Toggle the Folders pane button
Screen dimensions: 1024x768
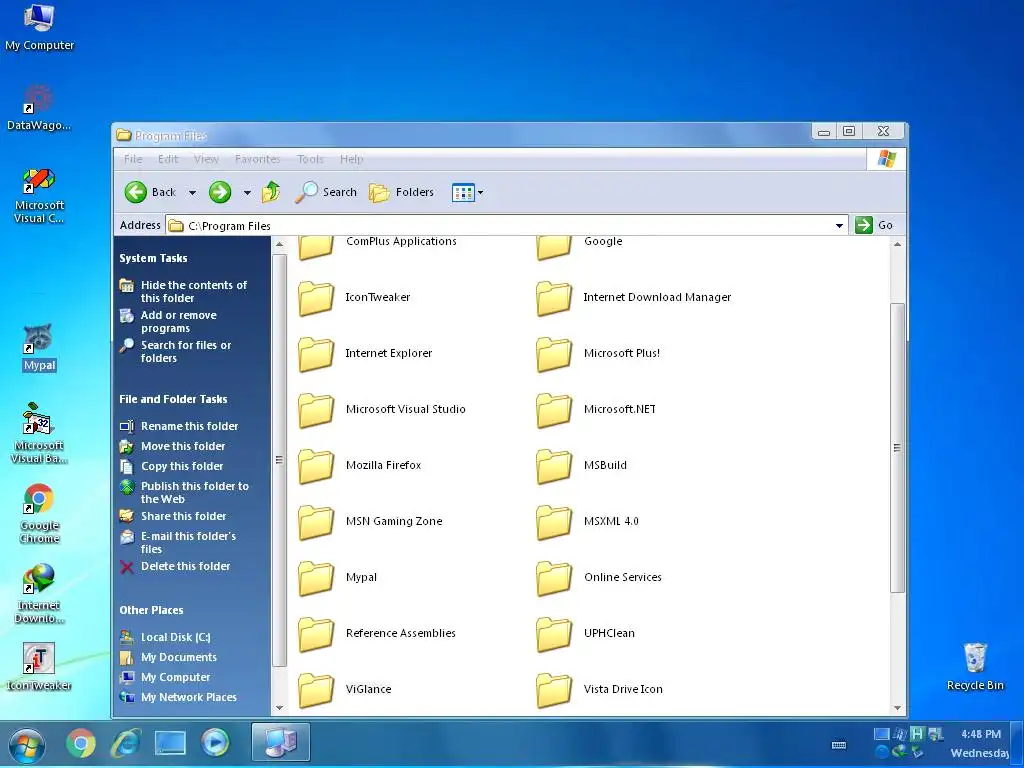(x=401, y=192)
